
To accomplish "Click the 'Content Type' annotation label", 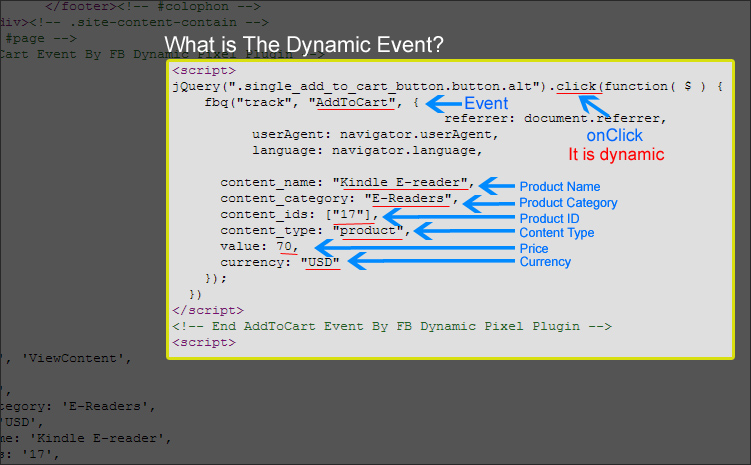I will (x=557, y=233).
